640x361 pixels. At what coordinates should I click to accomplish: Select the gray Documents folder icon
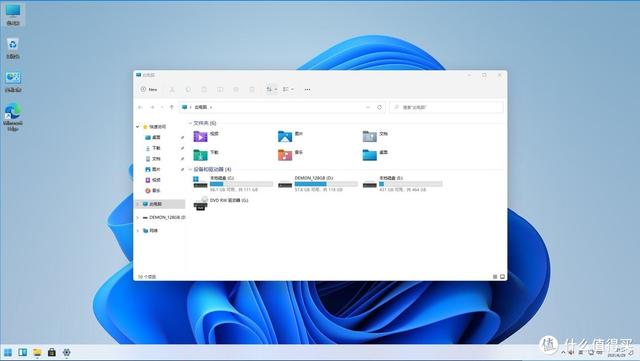(369, 136)
